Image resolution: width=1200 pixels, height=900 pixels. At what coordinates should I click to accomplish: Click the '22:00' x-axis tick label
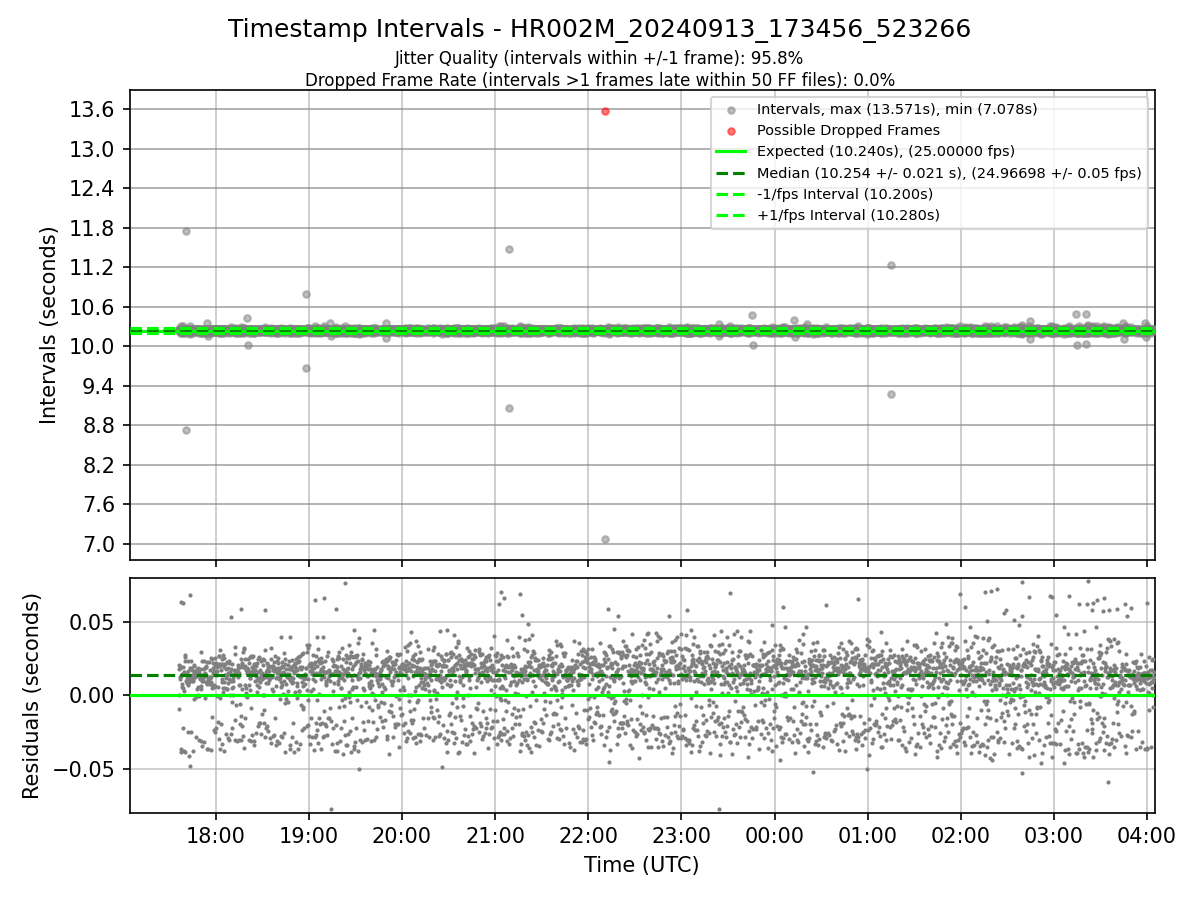click(x=588, y=835)
